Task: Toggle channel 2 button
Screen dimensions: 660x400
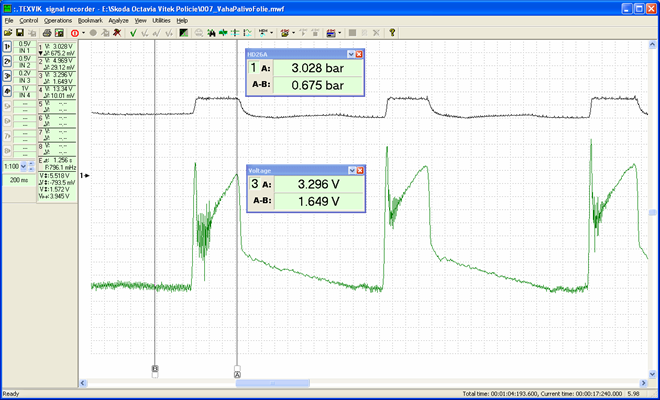Action: point(7,61)
